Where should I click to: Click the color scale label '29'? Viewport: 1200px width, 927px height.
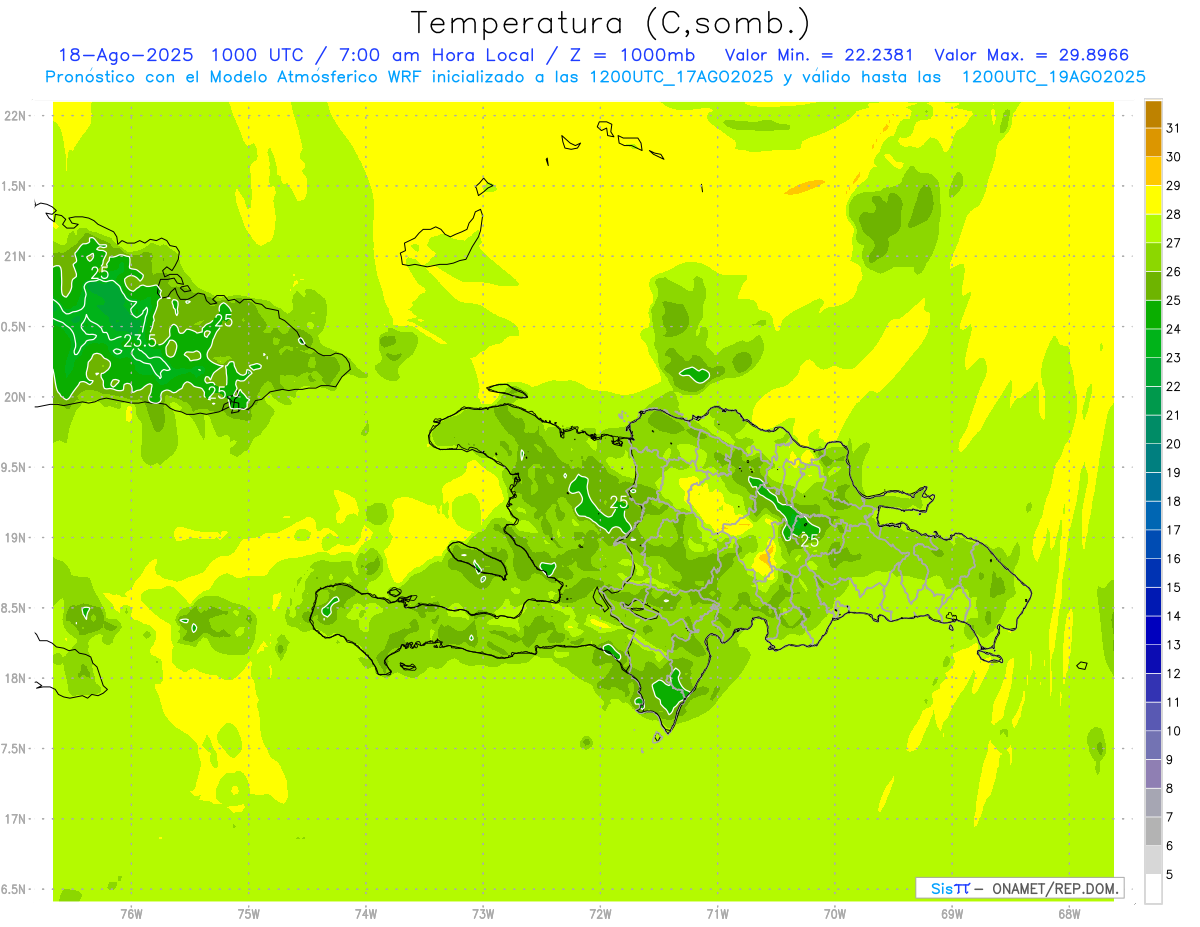point(1173,185)
